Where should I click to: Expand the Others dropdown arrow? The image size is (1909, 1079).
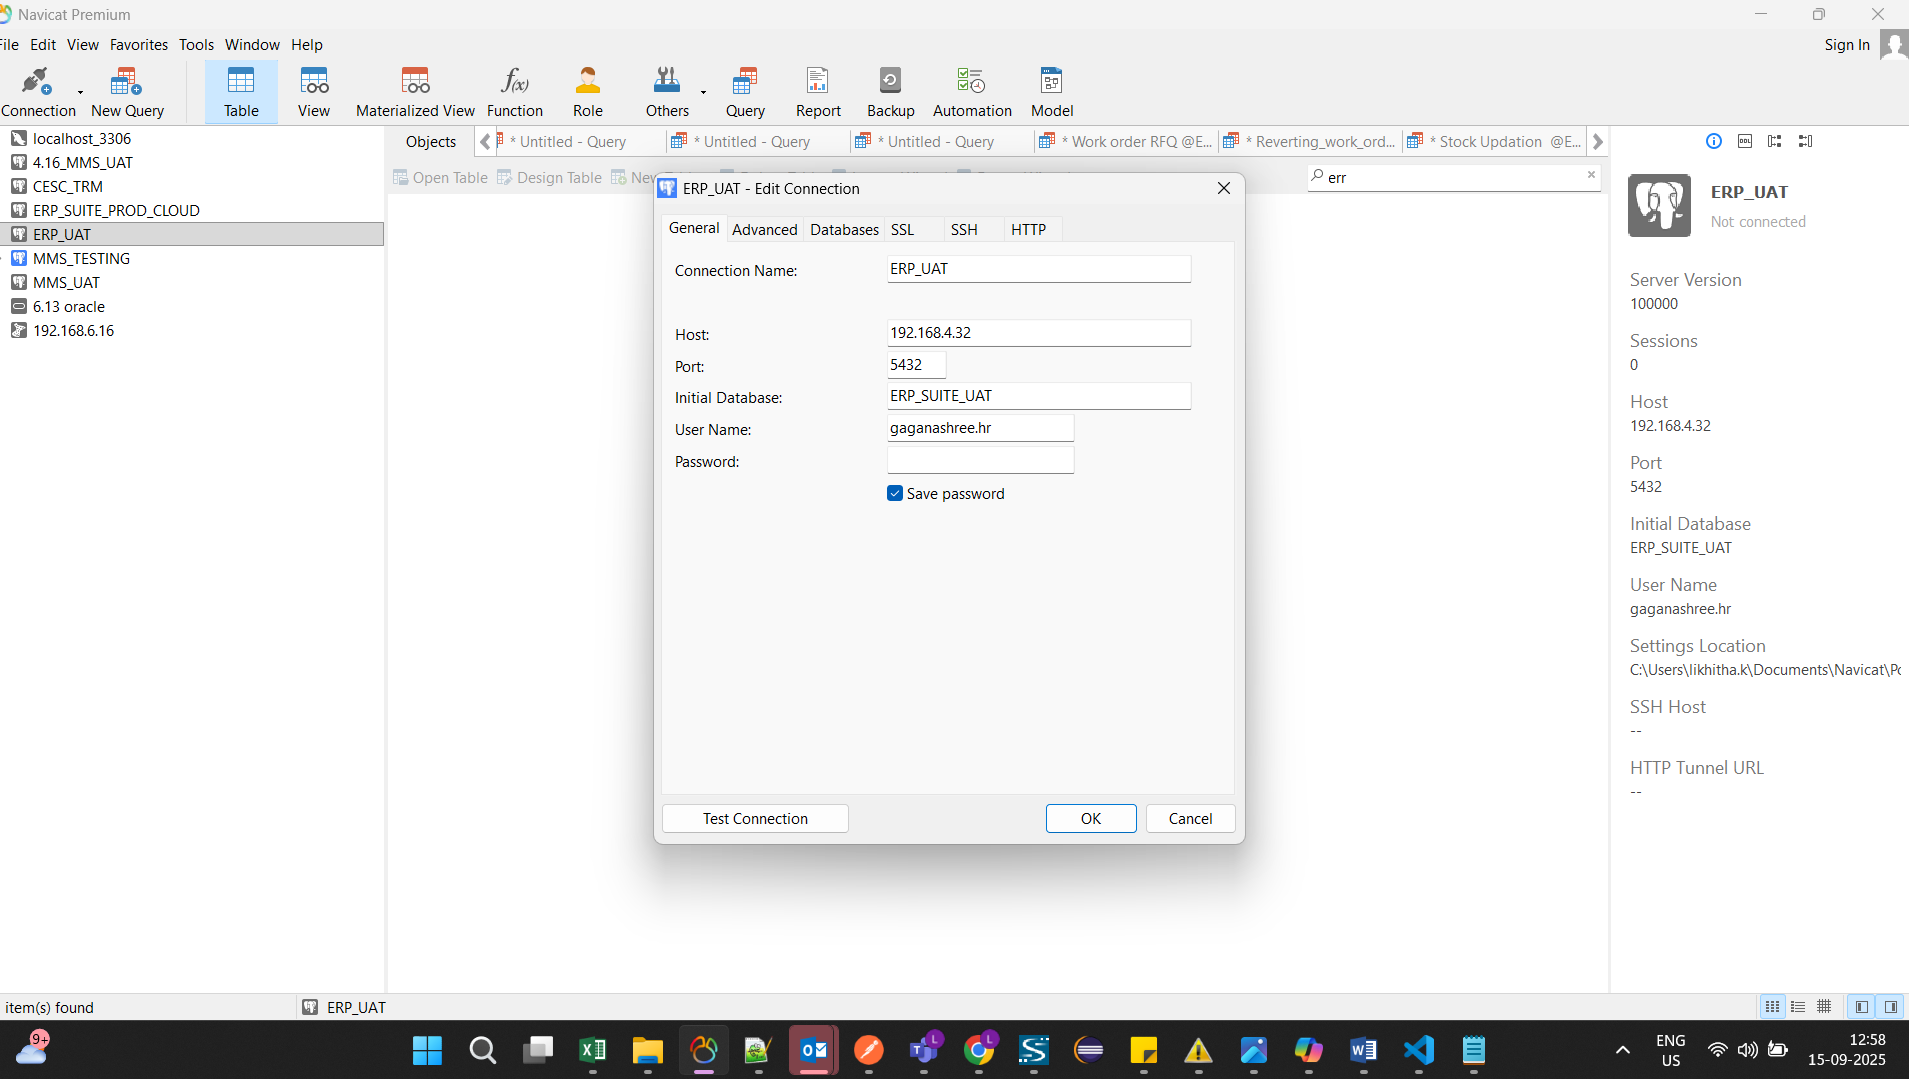703,93
